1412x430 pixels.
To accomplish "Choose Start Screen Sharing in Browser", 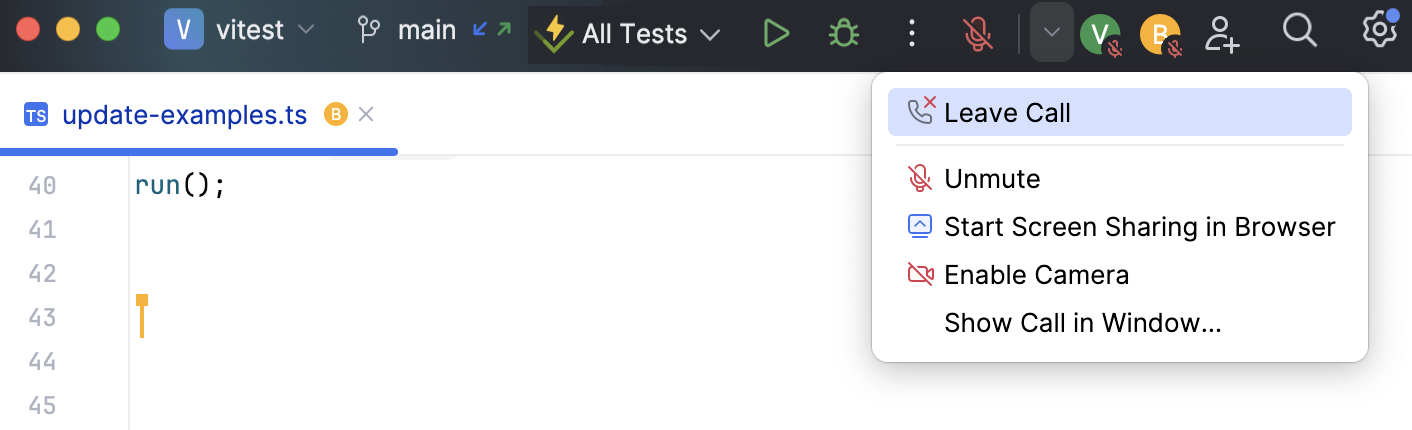I will [1139, 227].
